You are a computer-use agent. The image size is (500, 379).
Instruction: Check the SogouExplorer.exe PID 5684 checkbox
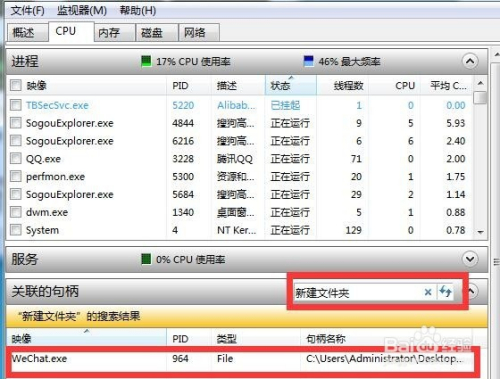click(16, 194)
